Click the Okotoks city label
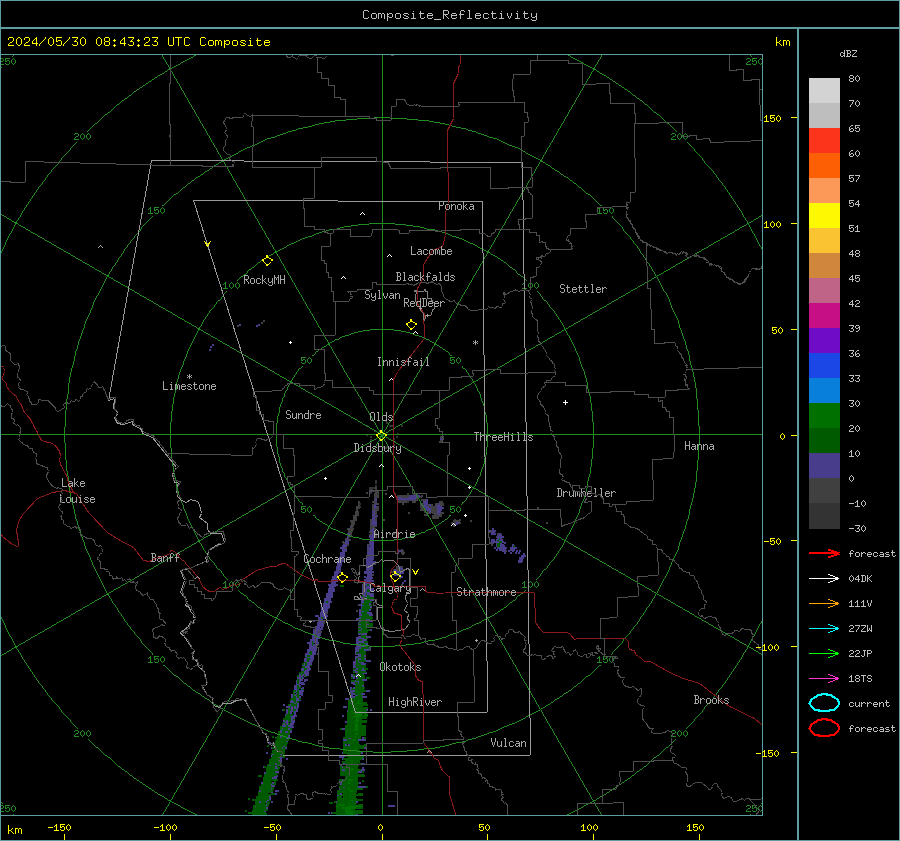 [x=400, y=667]
